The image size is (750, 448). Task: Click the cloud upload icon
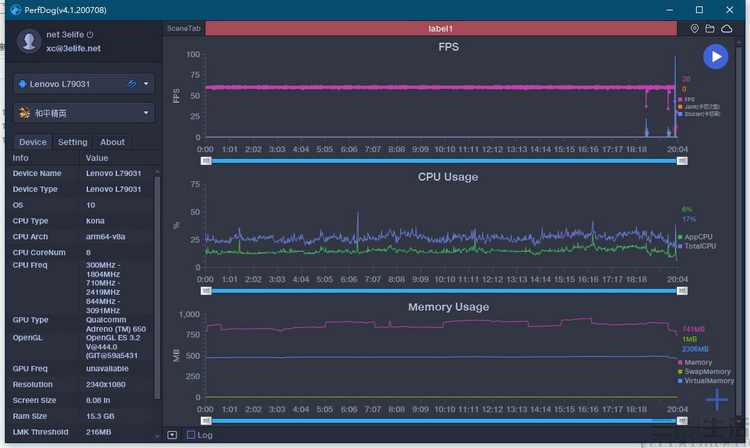point(727,29)
